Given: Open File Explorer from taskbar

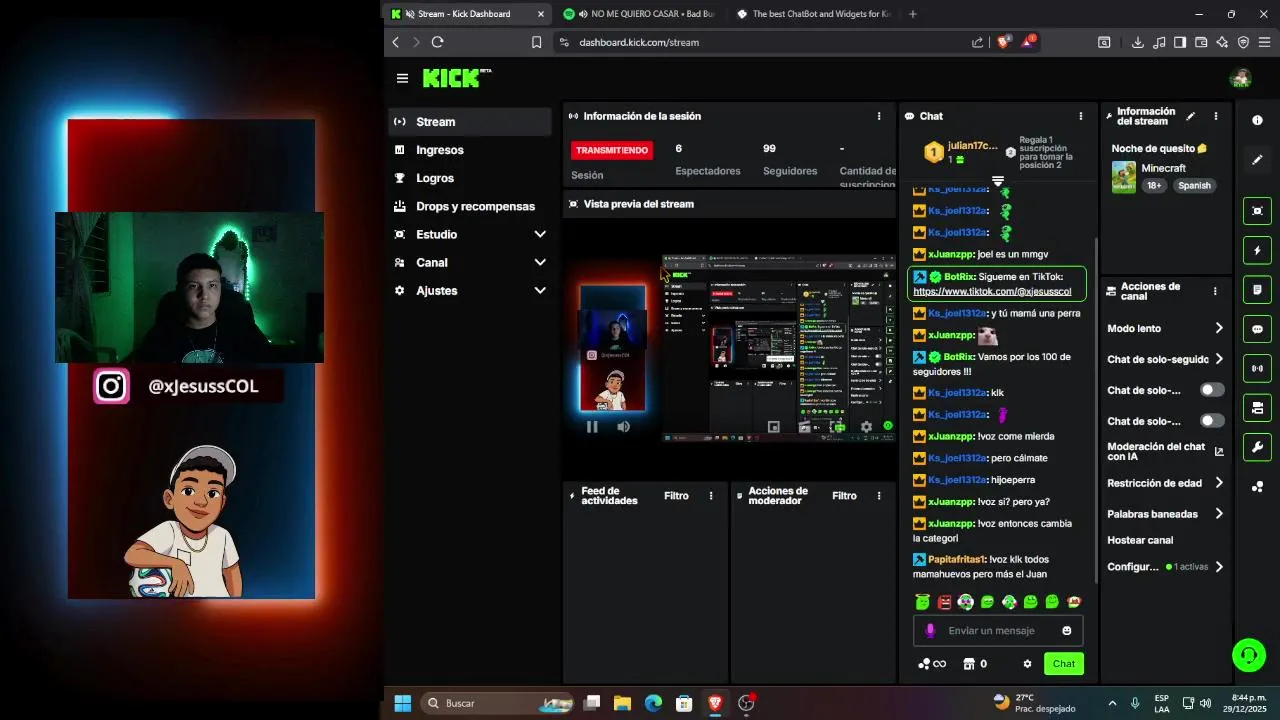Looking at the screenshot, I should pyautogui.click(x=622, y=703).
